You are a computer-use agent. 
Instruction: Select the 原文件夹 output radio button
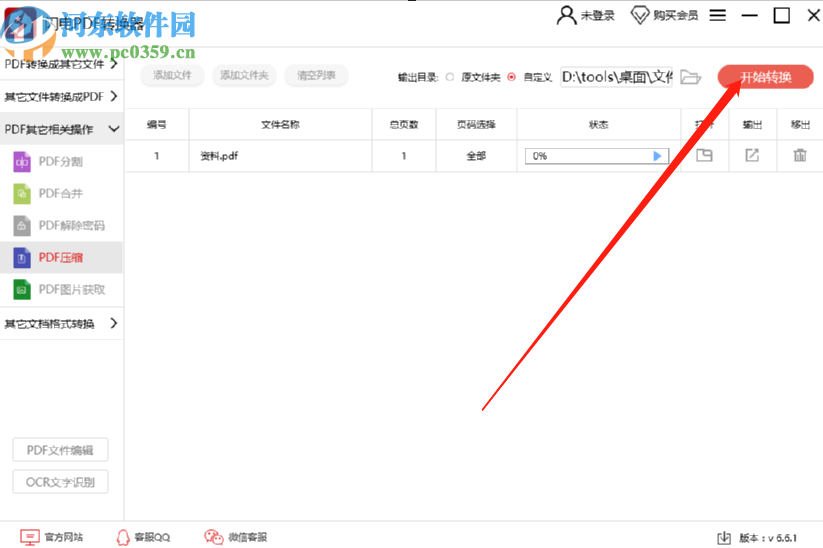[450, 77]
